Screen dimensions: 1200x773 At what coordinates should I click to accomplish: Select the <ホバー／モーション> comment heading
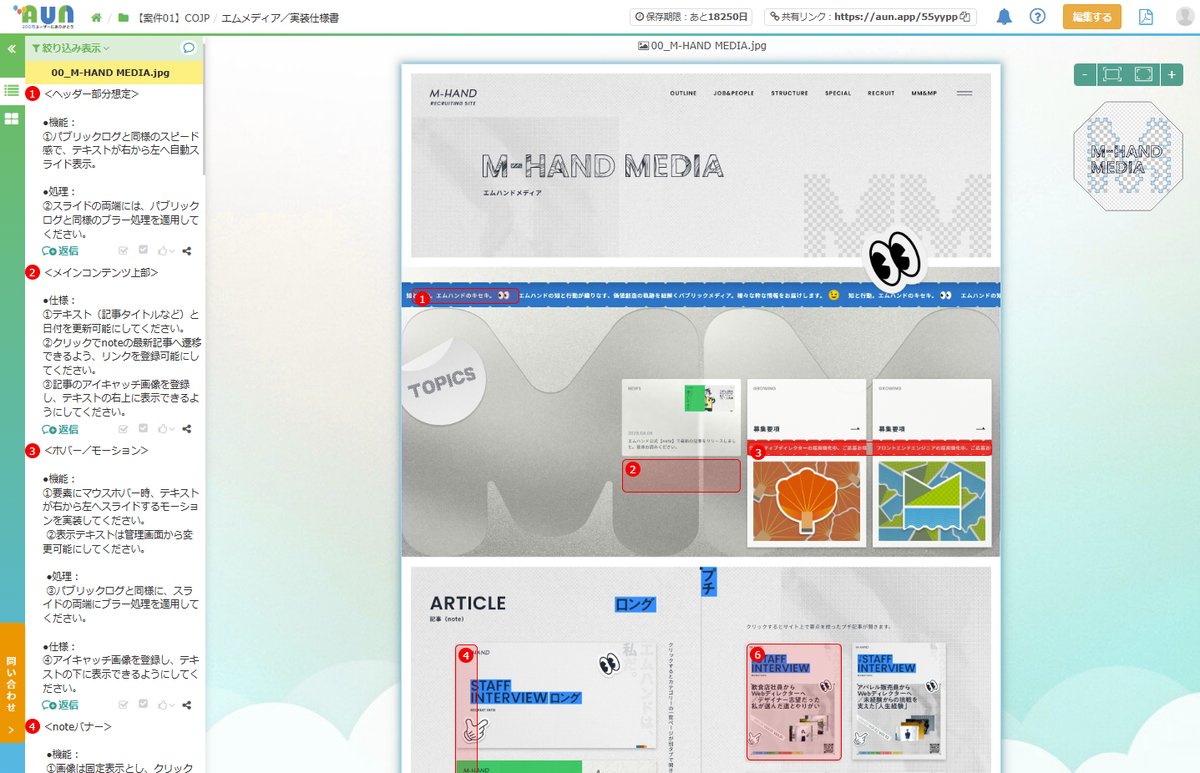(x=96, y=451)
